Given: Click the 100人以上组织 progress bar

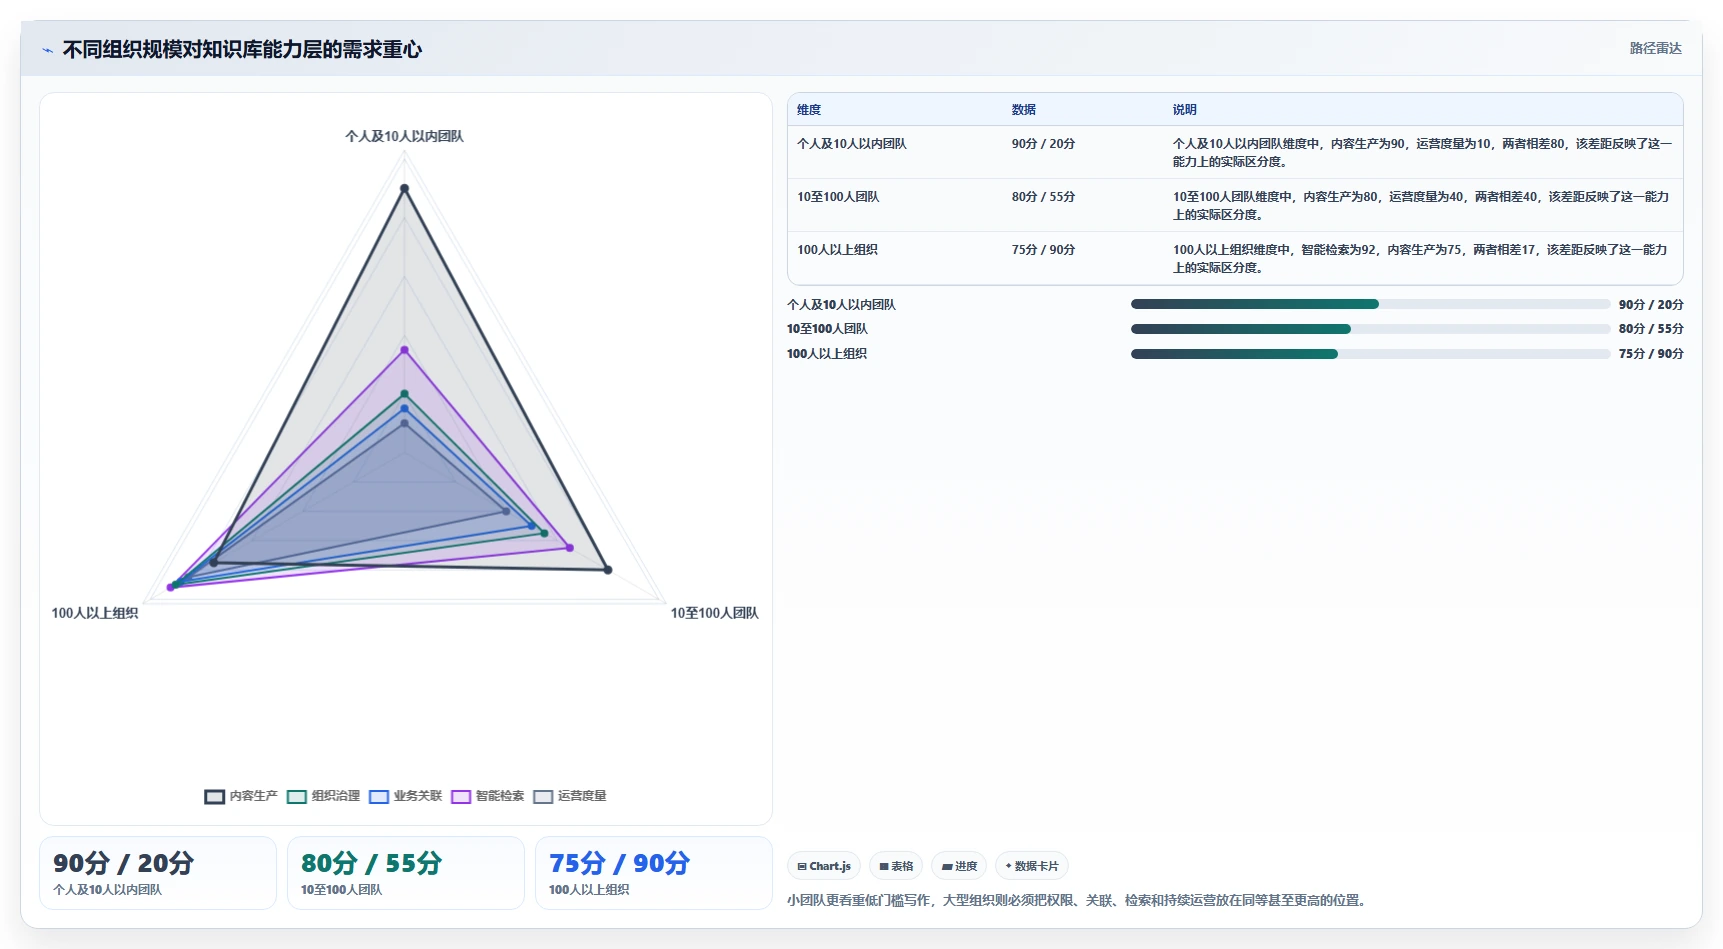Looking at the screenshot, I should 1370,354.
